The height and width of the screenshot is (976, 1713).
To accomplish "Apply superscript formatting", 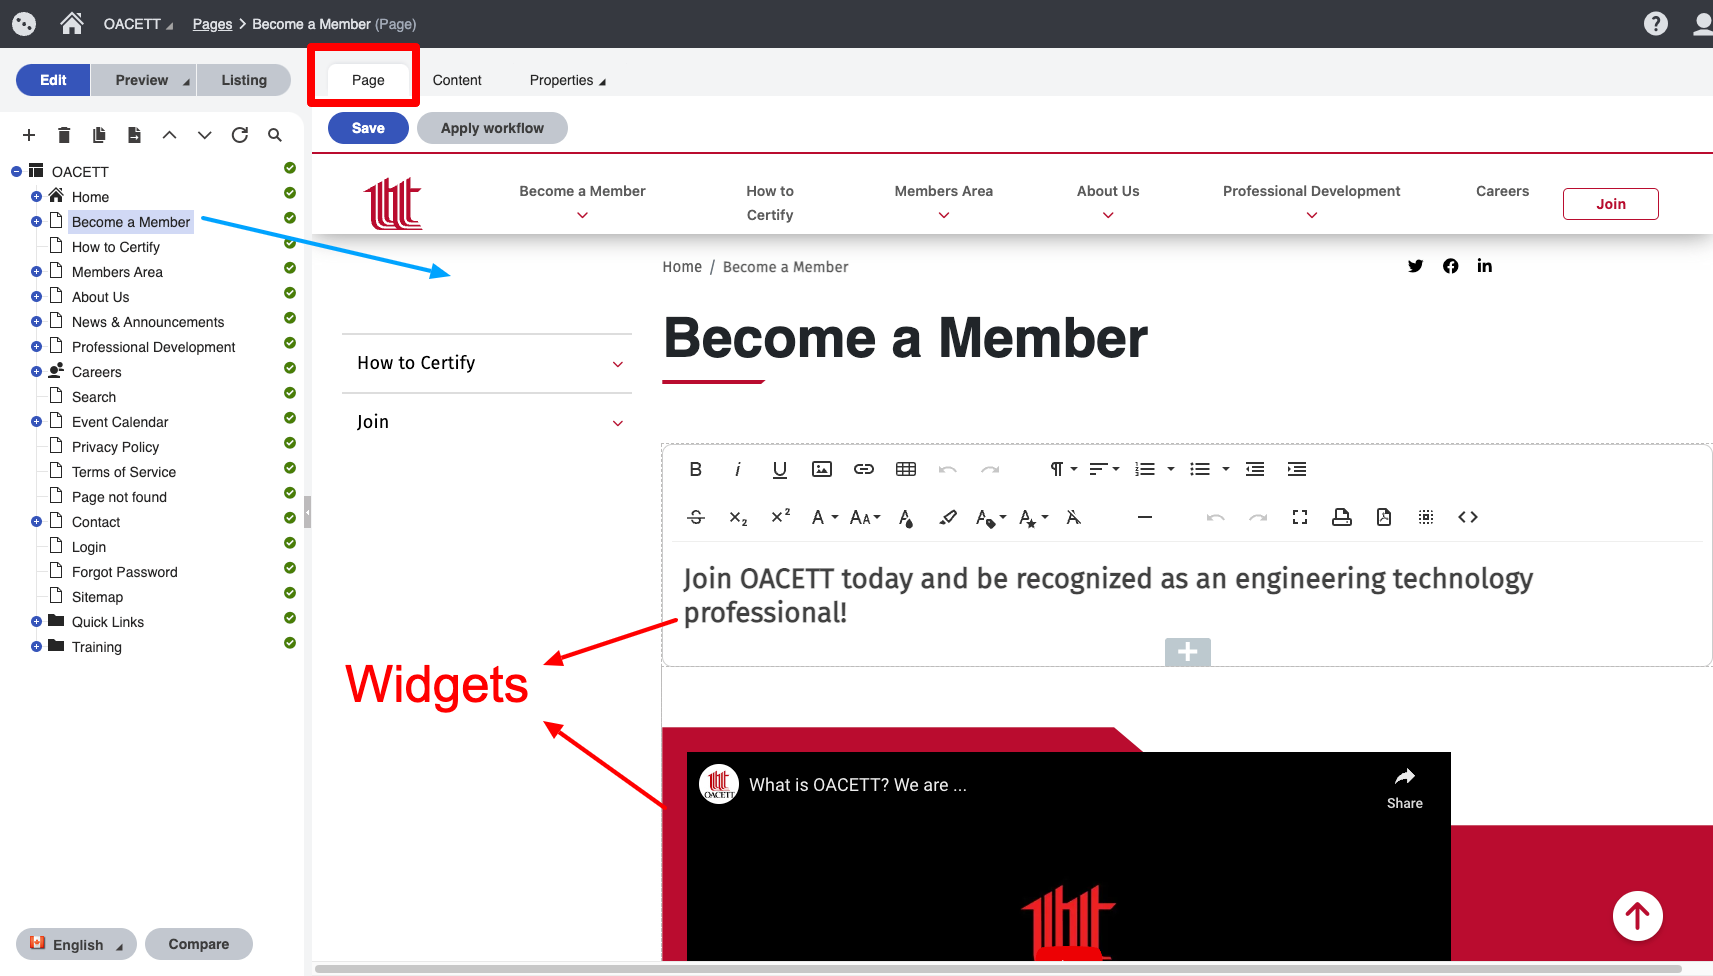I will point(780,517).
